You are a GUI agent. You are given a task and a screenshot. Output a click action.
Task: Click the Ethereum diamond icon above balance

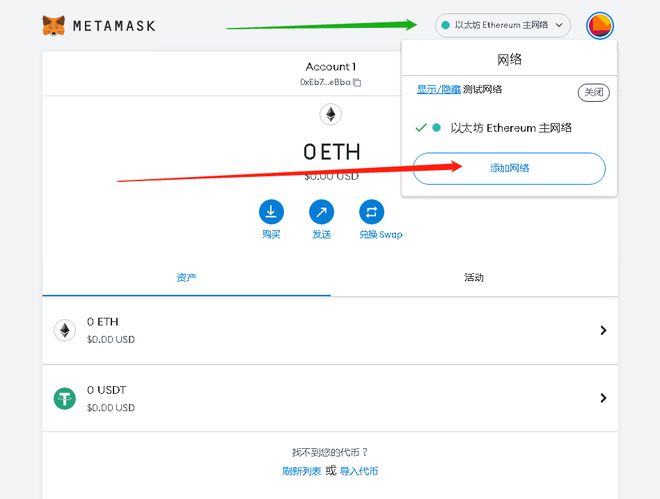(330, 114)
